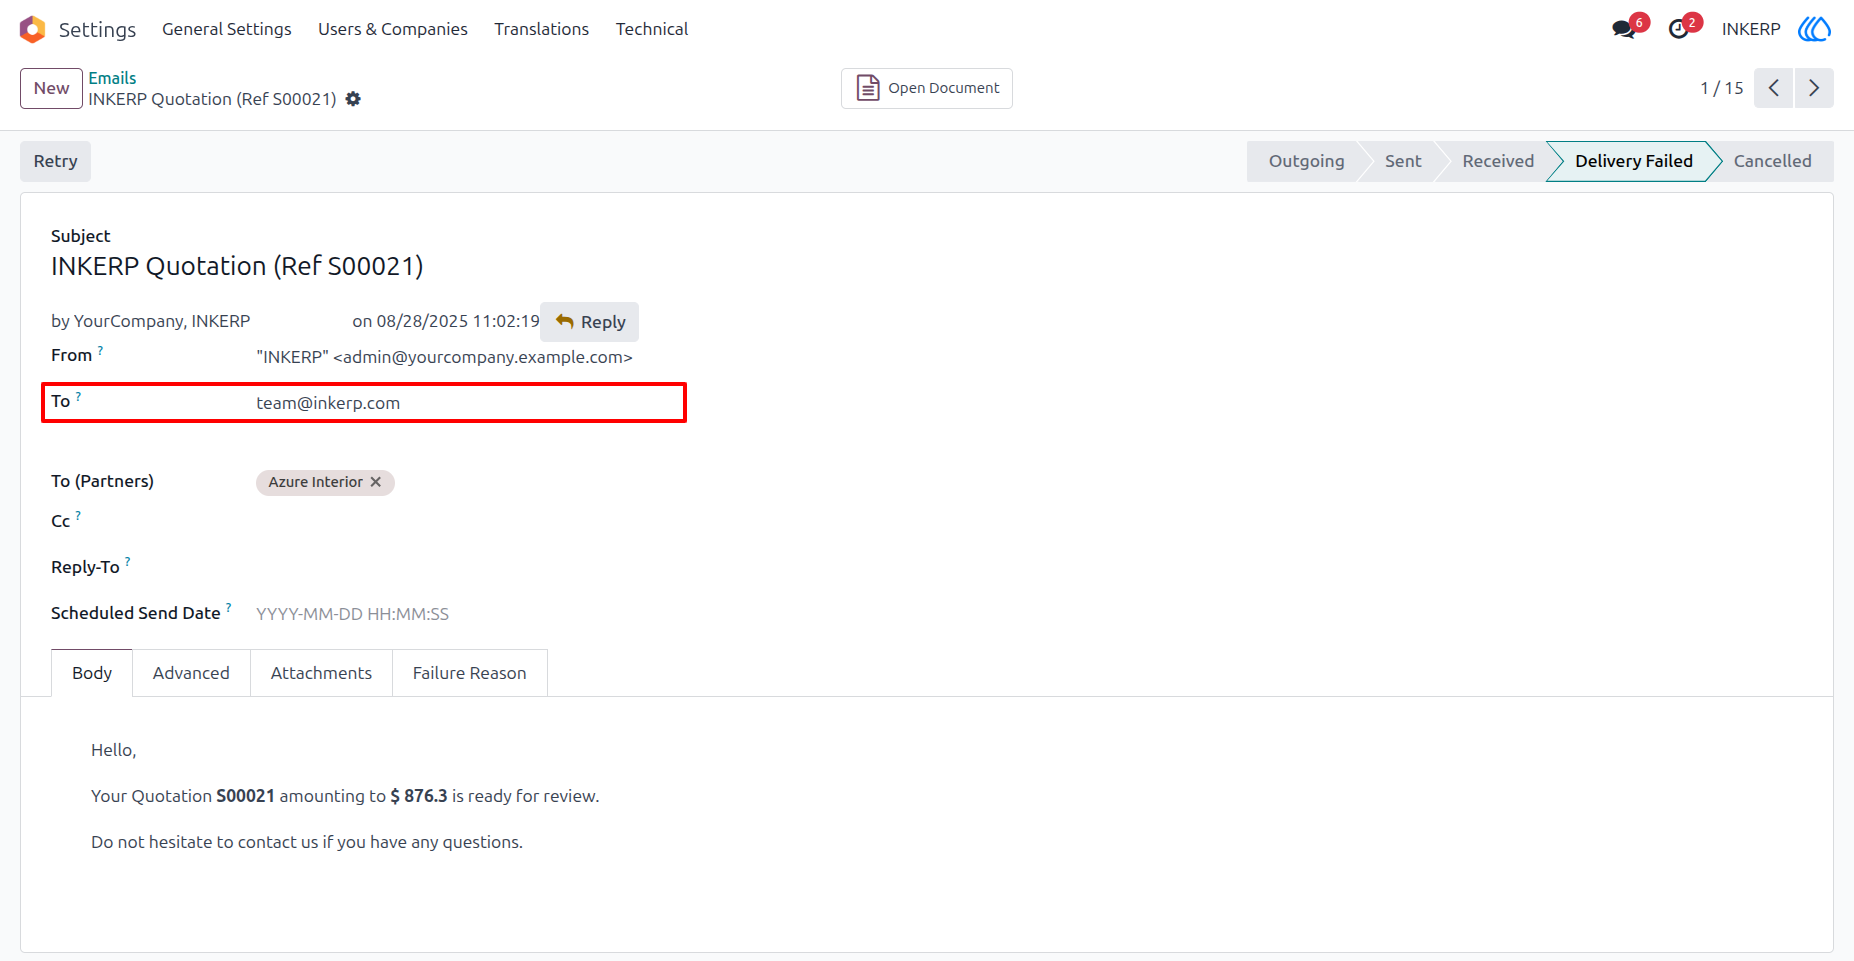
Task: Click the Odoo app logo icon
Action: pyautogui.click(x=33, y=29)
